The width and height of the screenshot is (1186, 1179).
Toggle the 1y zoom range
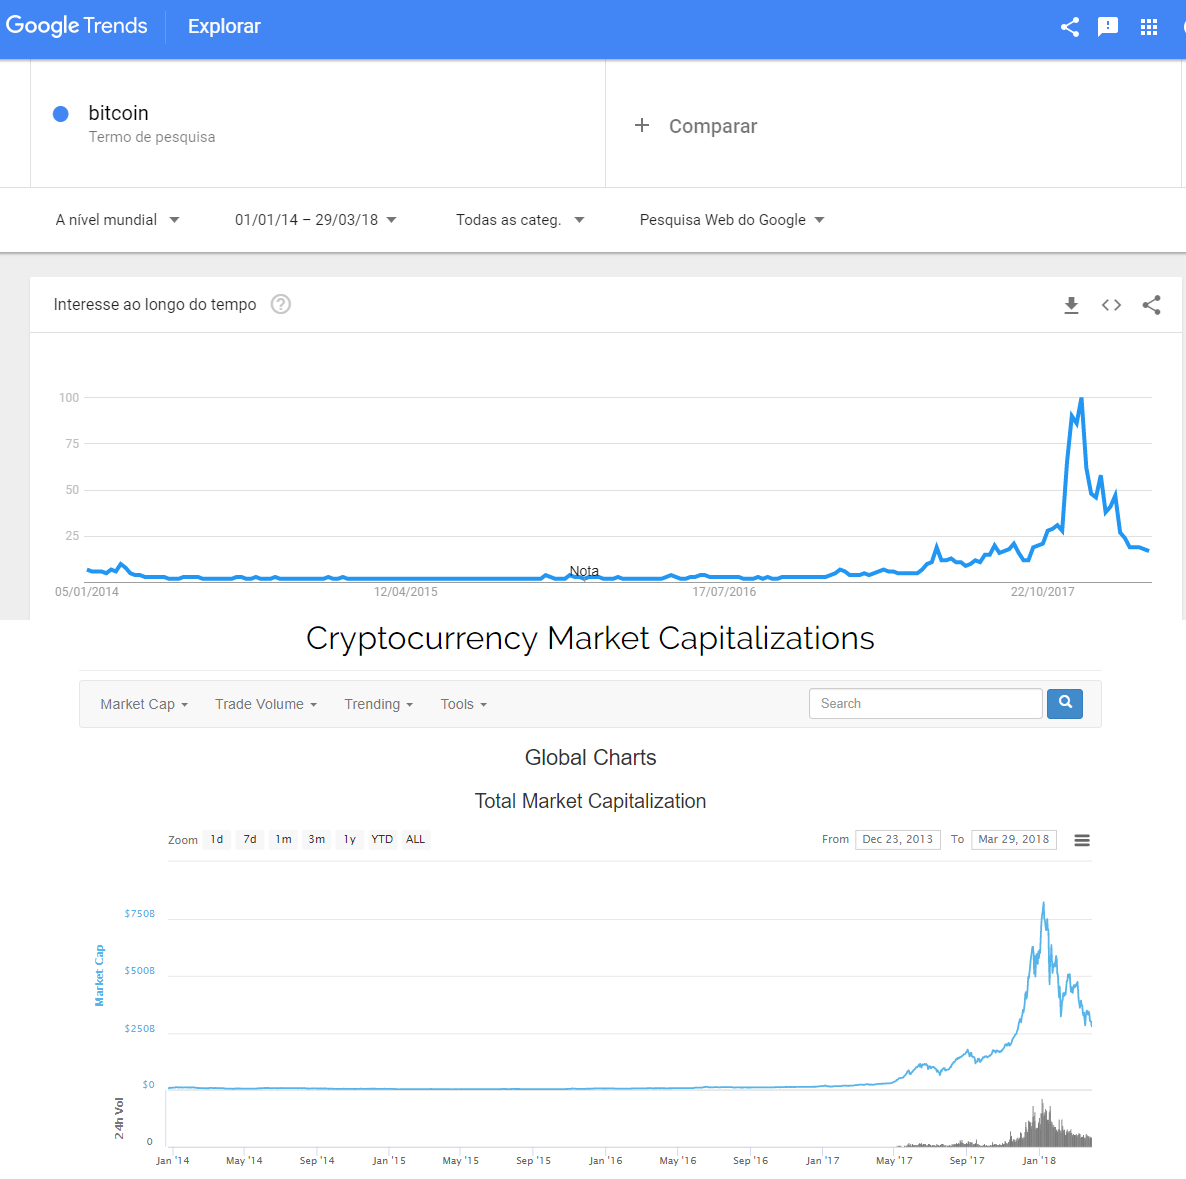click(x=349, y=840)
